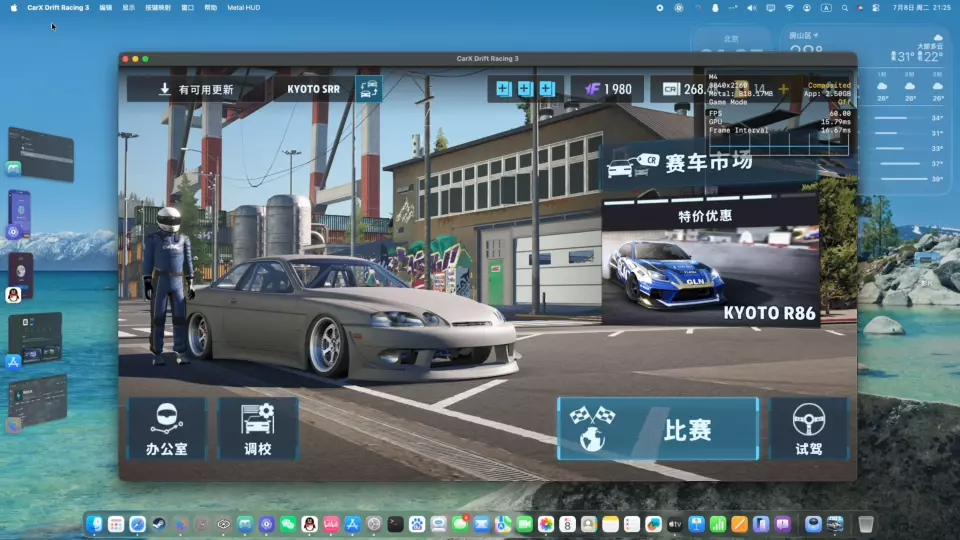
Task: Click the purple 1 980 currency counter
Action: [x=607, y=89]
